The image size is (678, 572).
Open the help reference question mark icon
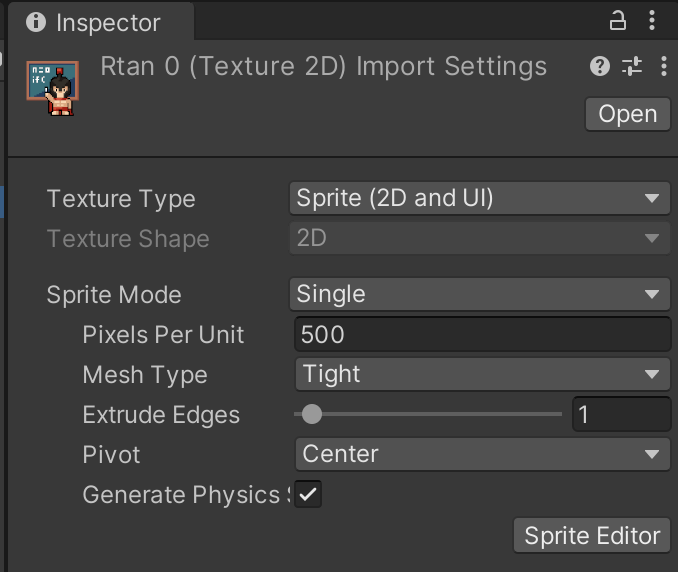(600, 66)
